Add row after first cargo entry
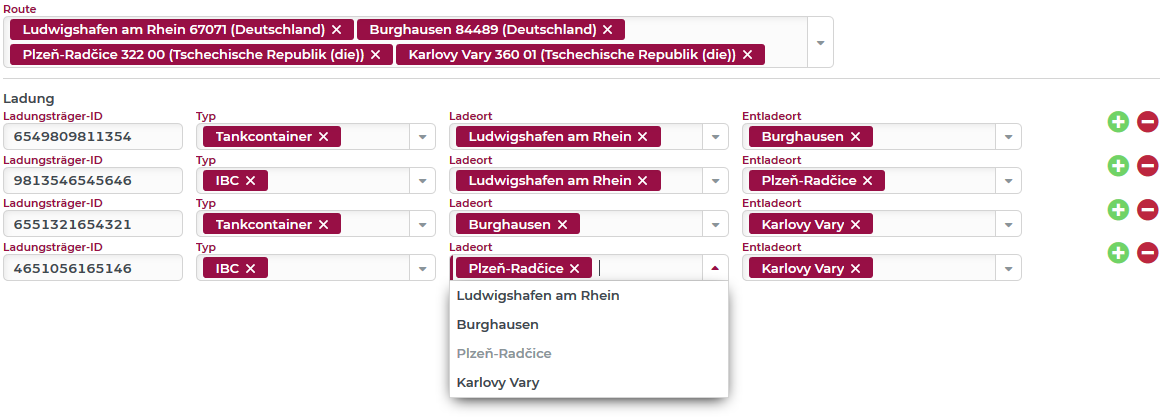1162x417 pixels. (1118, 122)
